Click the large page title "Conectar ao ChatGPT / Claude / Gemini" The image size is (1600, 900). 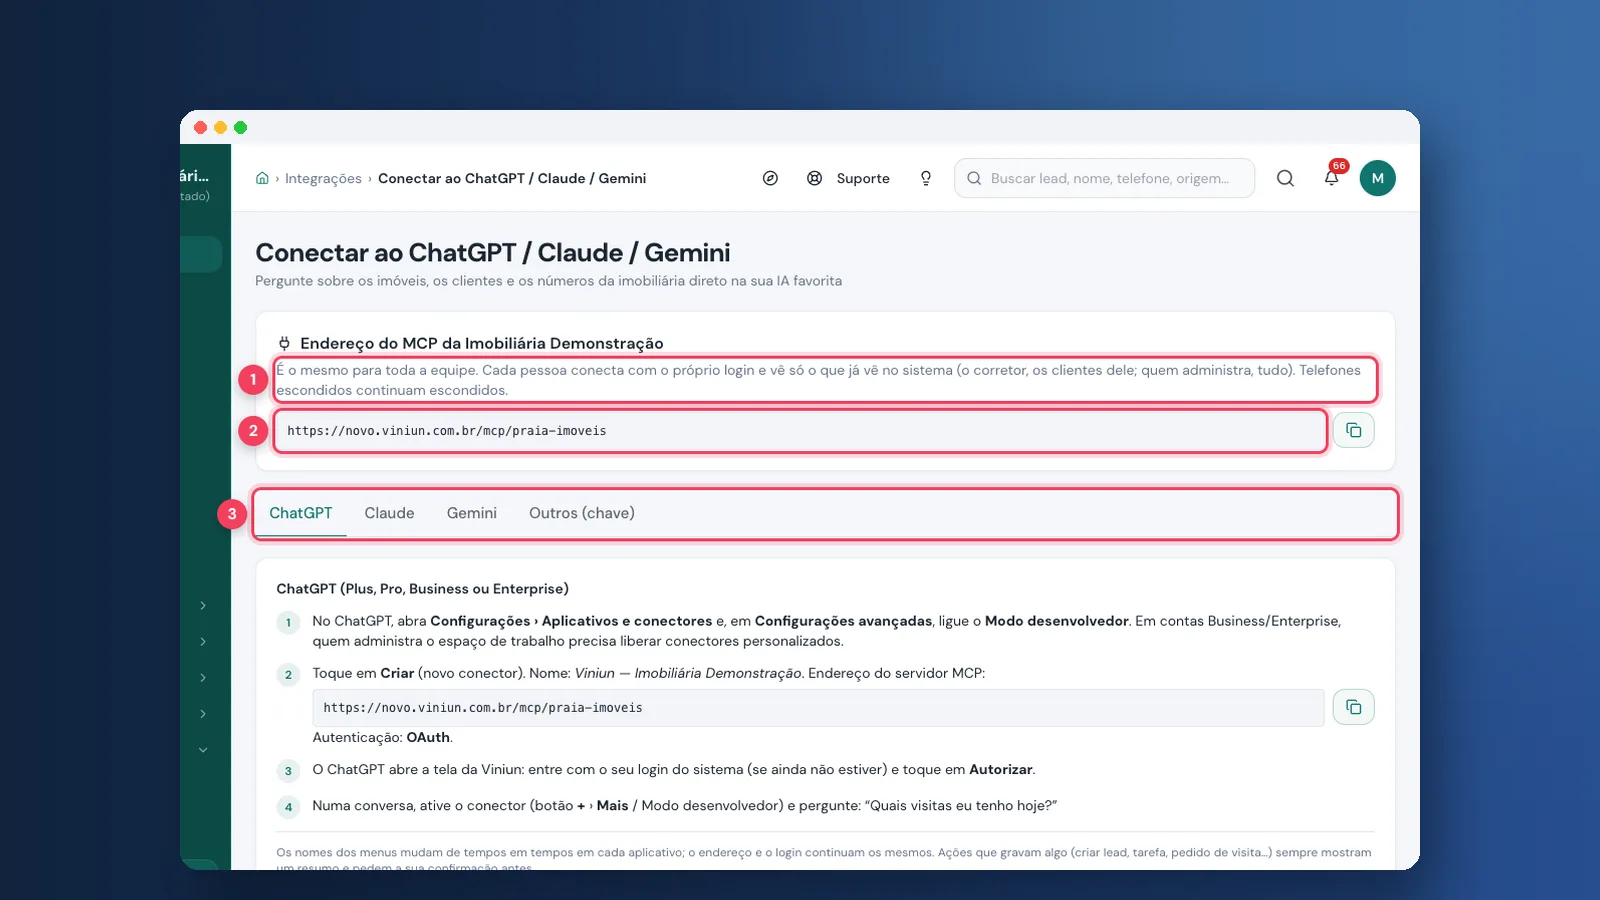pyautogui.click(x=493, y=253)
